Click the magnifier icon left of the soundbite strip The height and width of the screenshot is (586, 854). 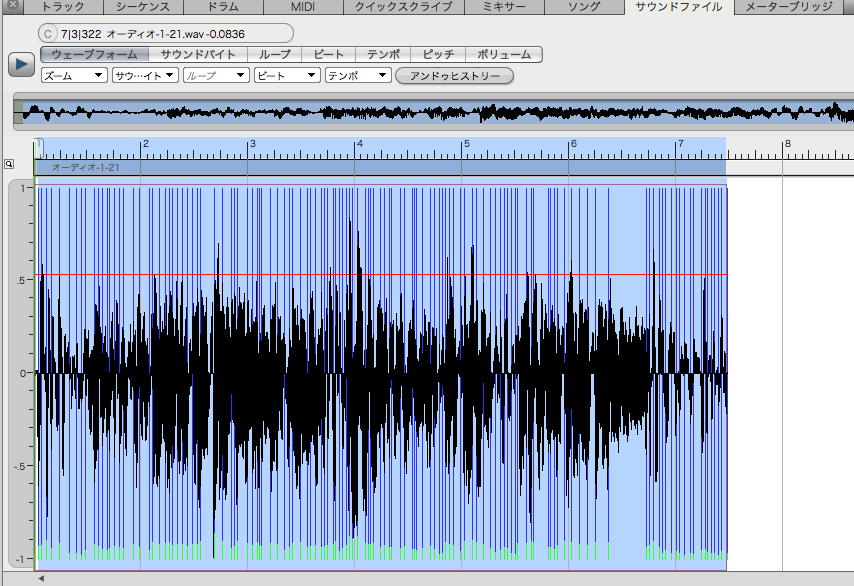(9, 164)
